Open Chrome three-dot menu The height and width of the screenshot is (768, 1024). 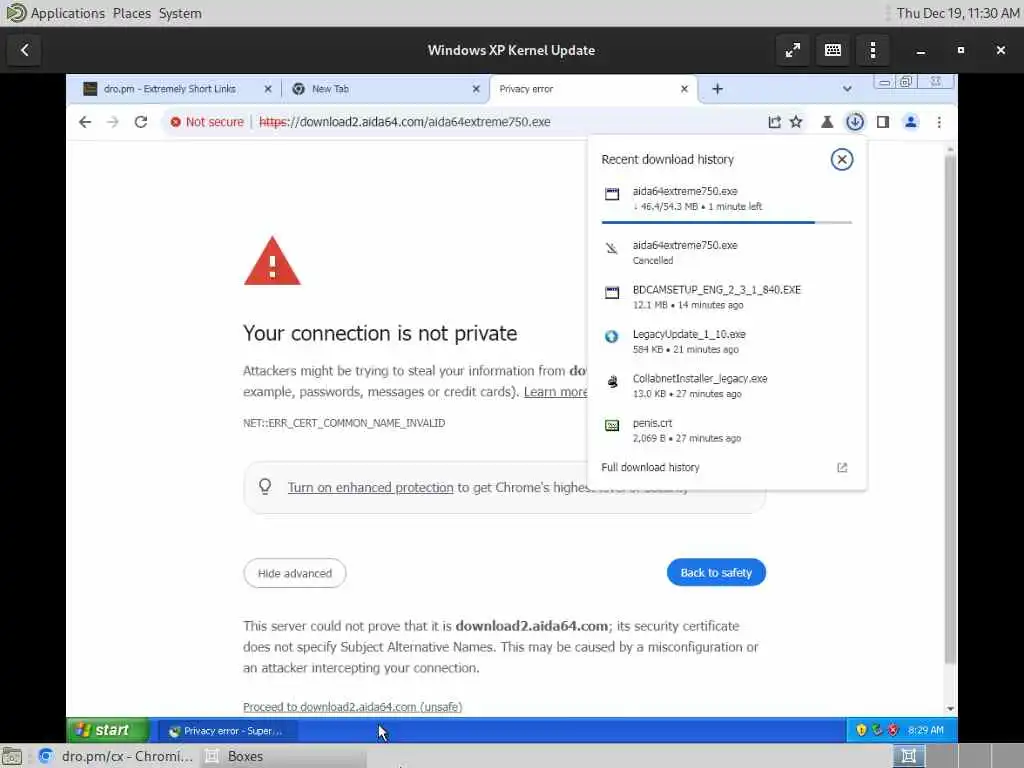[x=939, y=122]
